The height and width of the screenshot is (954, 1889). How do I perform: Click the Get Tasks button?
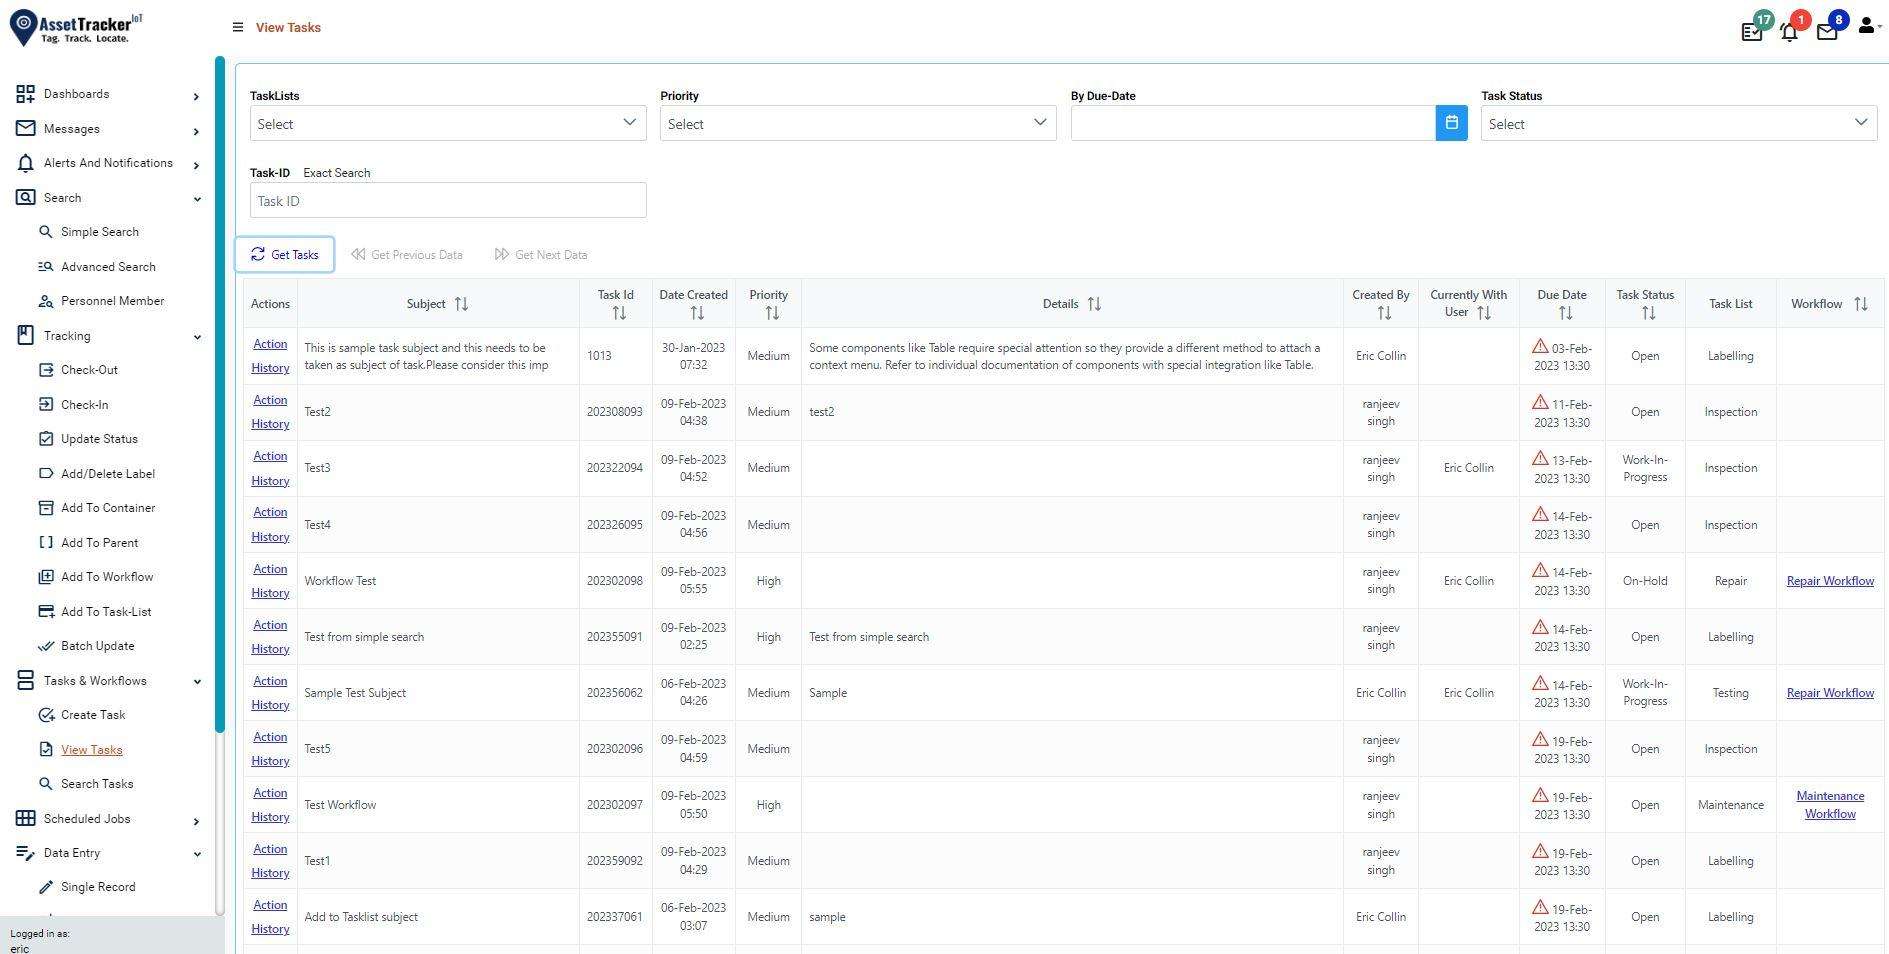coord(284,254)
